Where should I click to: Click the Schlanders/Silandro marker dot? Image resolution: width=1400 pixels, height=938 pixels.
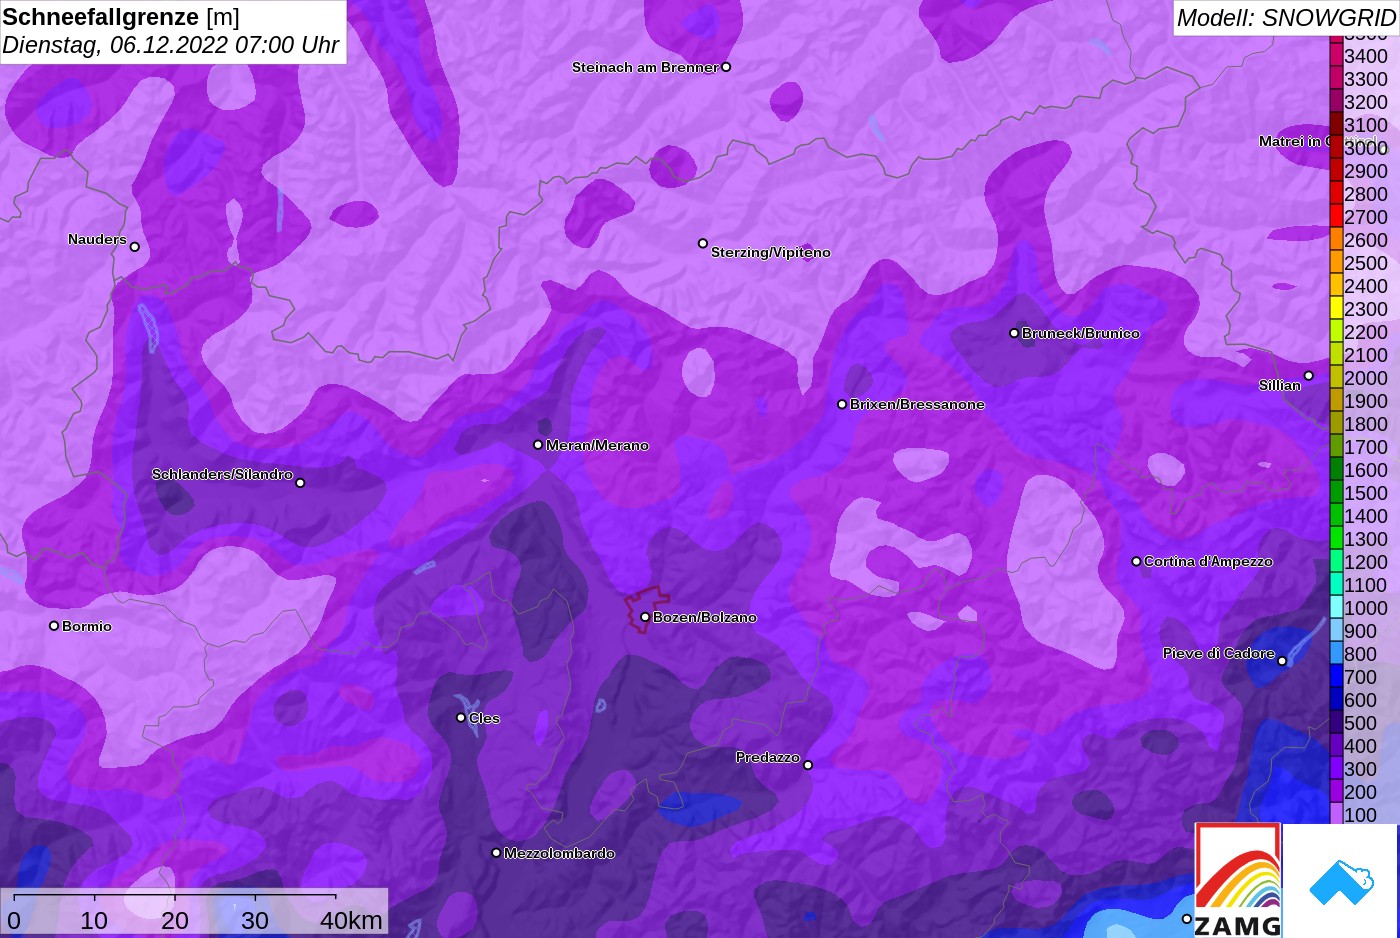pos(300,483)
